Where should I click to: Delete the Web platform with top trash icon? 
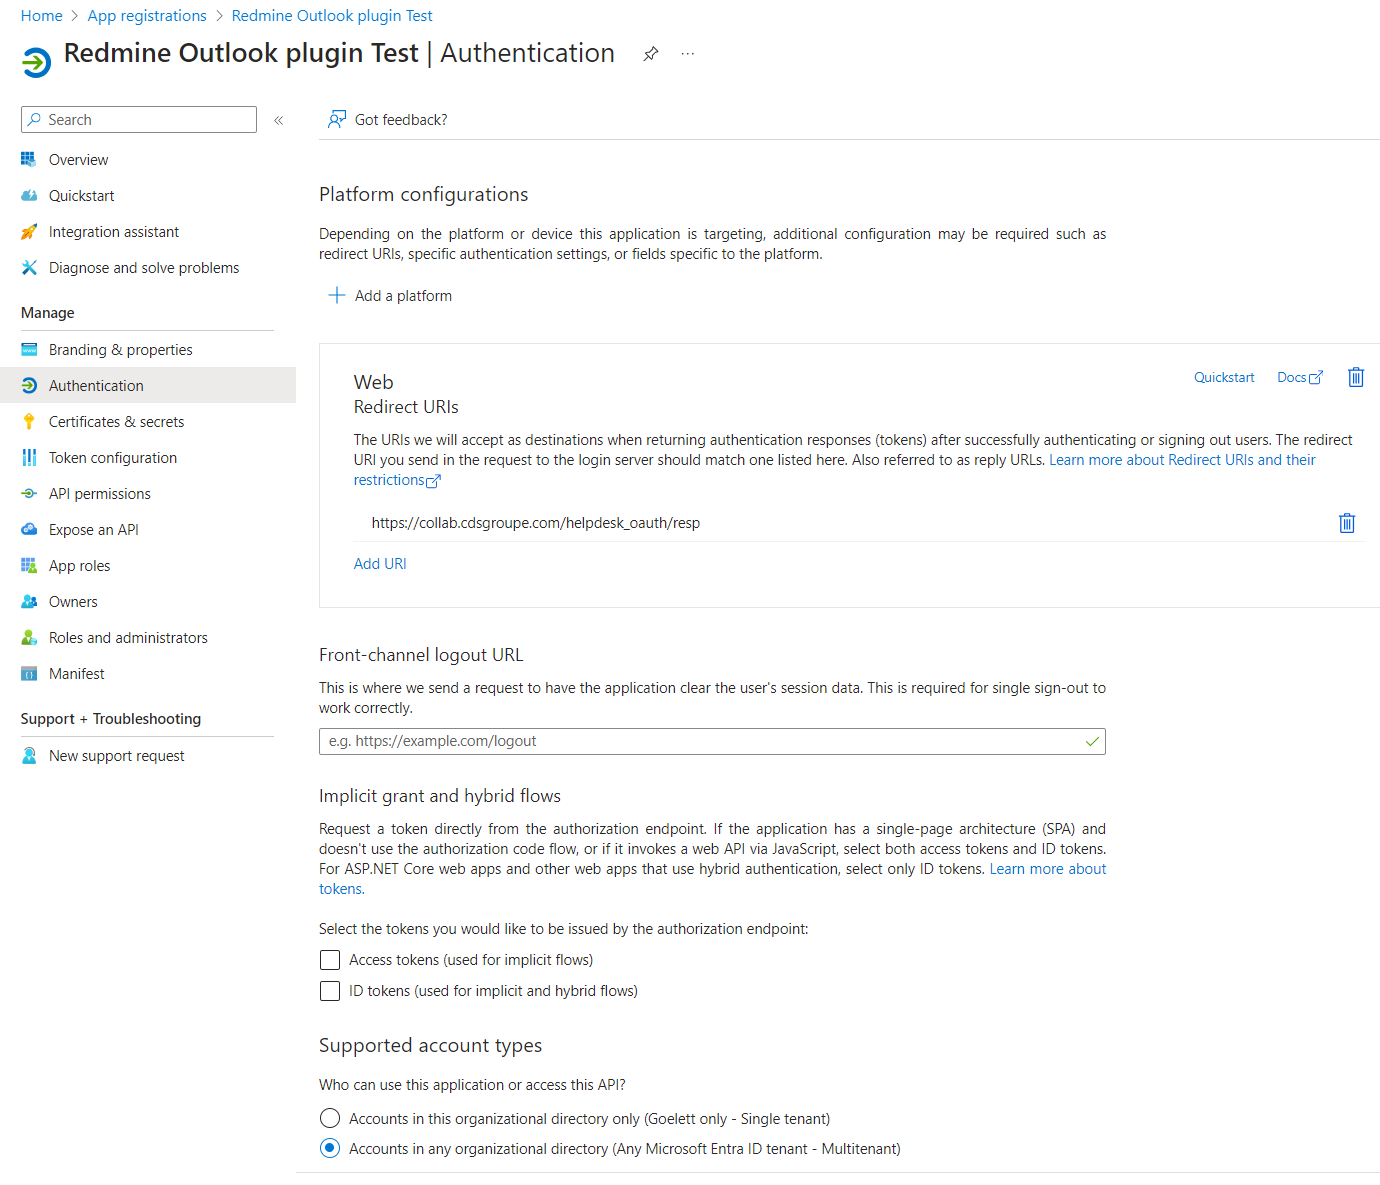[1356, 377]
